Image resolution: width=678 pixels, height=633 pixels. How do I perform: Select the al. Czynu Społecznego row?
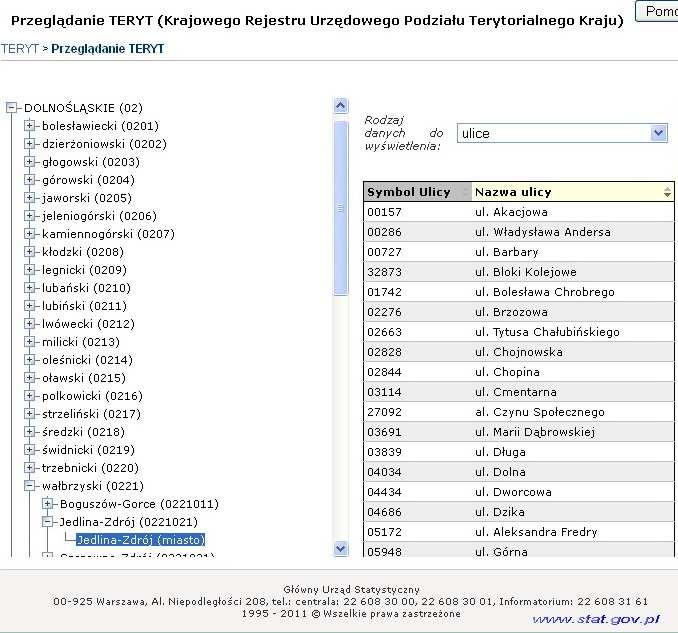[519, 412]
